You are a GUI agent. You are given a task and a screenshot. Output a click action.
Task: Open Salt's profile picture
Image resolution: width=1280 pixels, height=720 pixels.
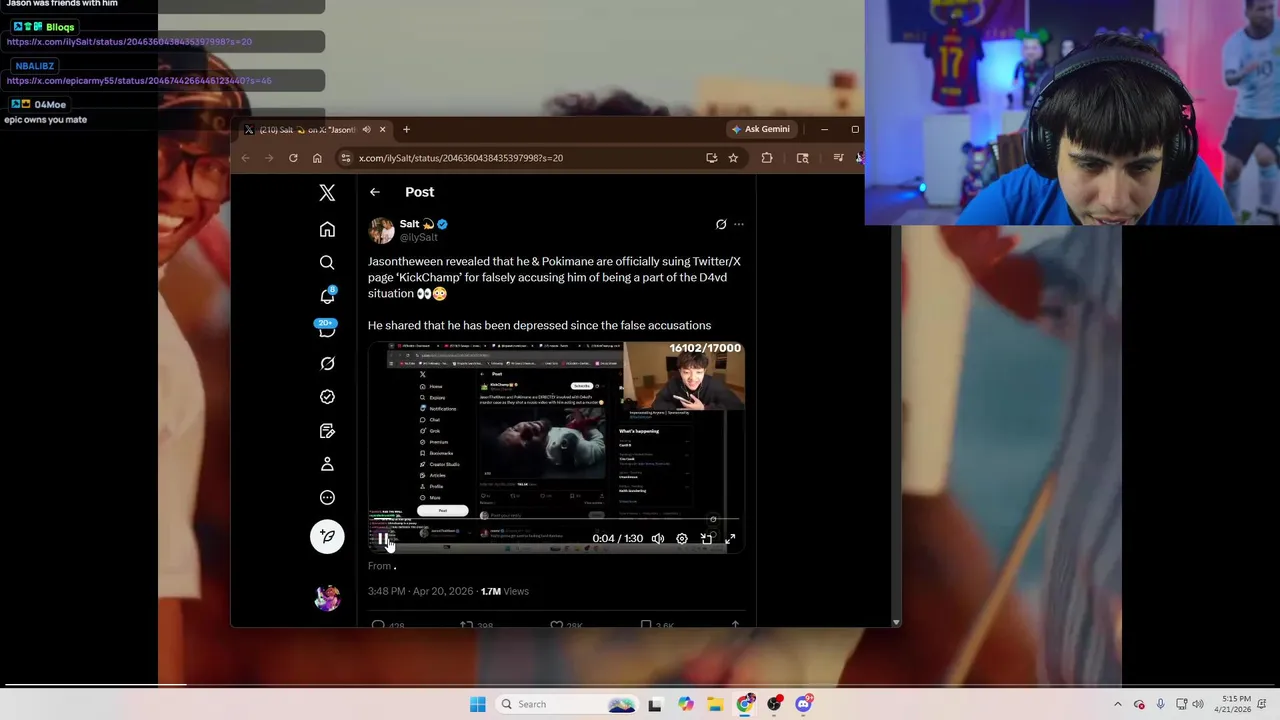tap(381, 230)
